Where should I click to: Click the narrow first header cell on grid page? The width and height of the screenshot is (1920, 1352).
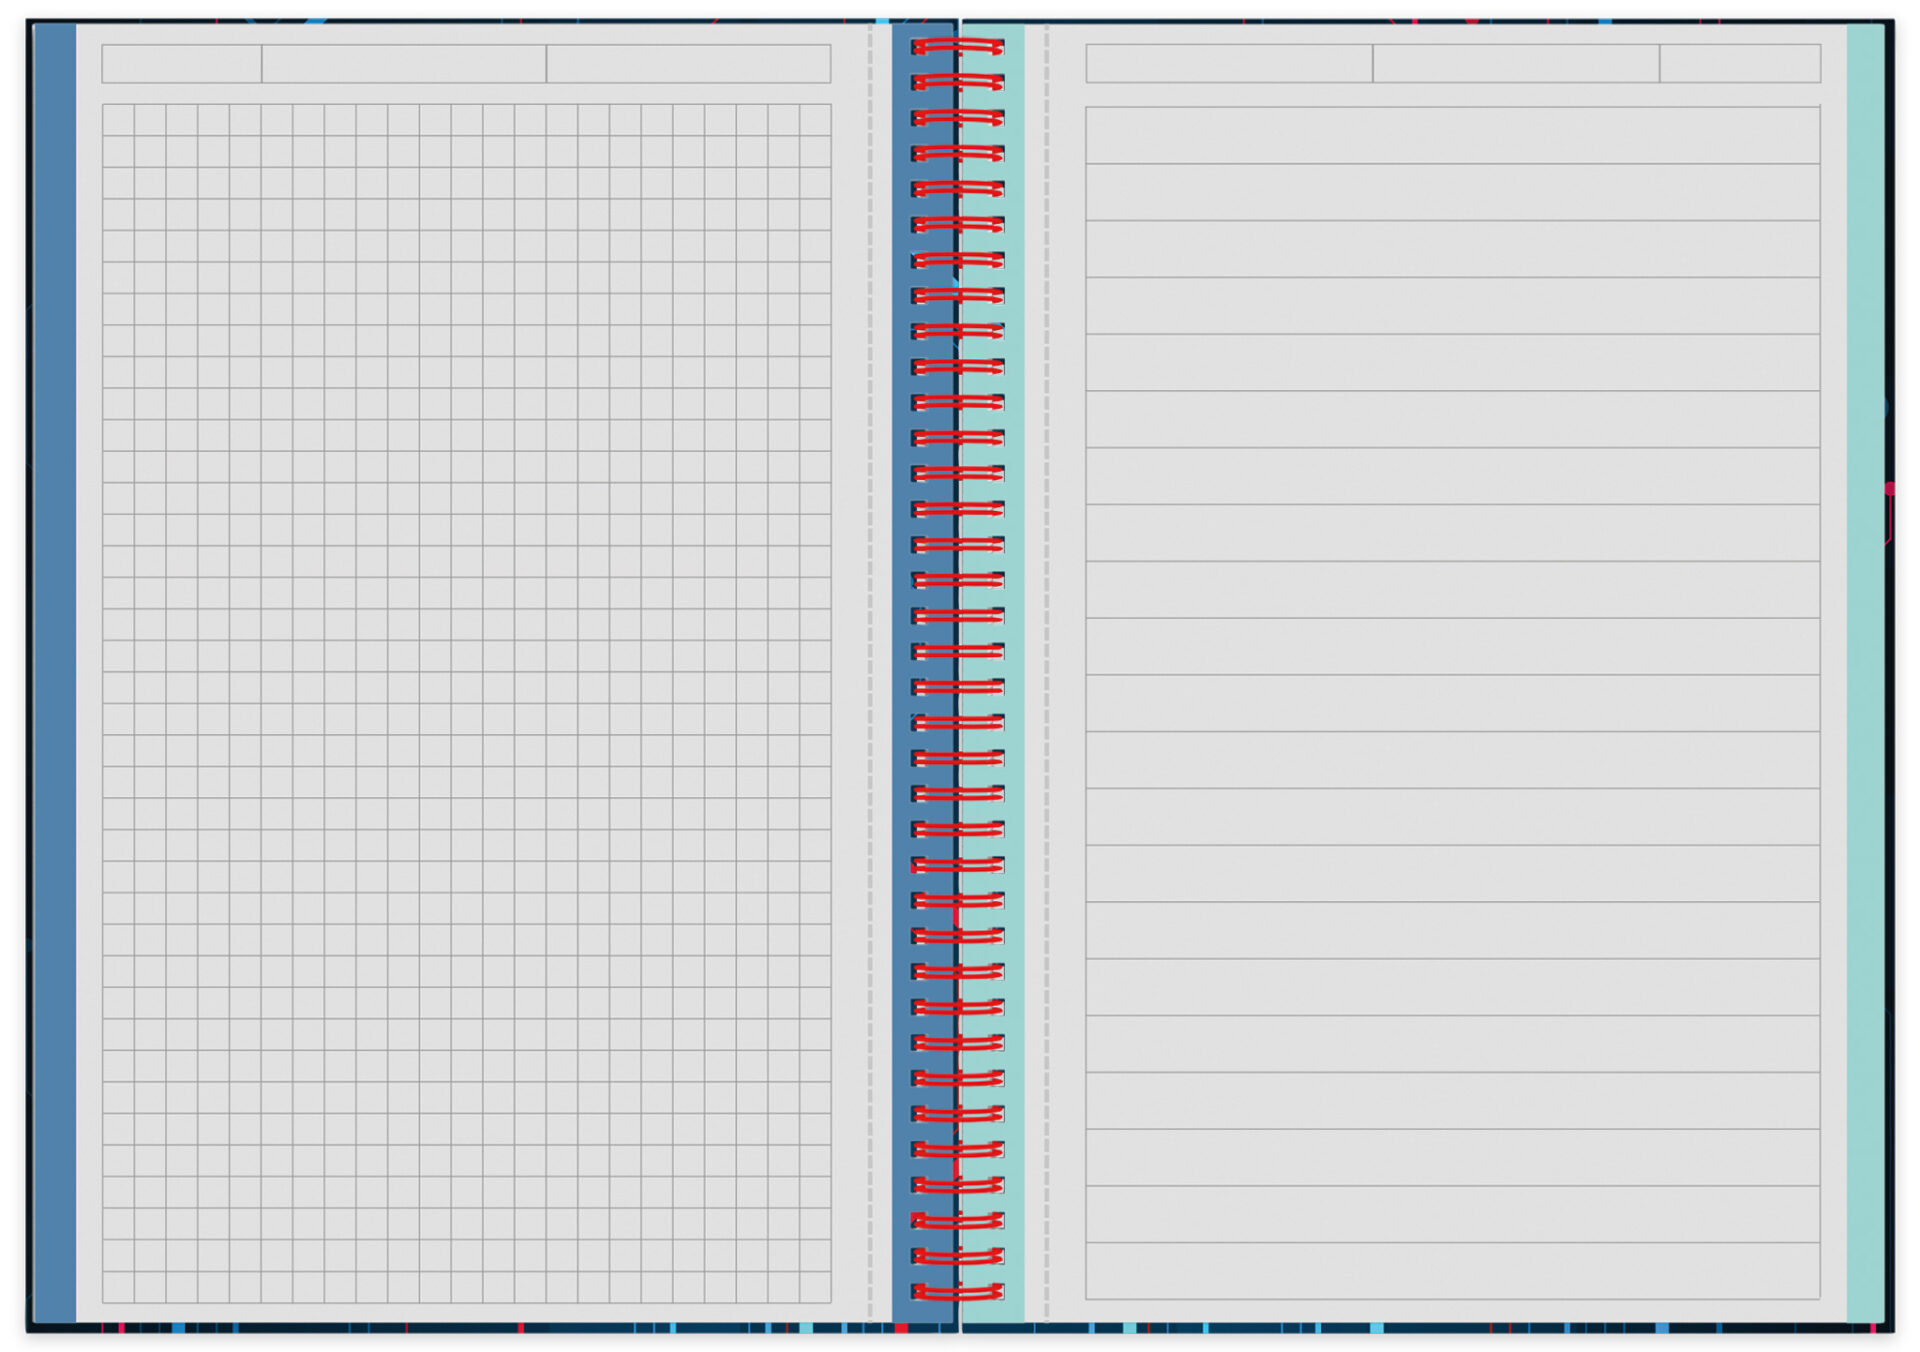182,64
